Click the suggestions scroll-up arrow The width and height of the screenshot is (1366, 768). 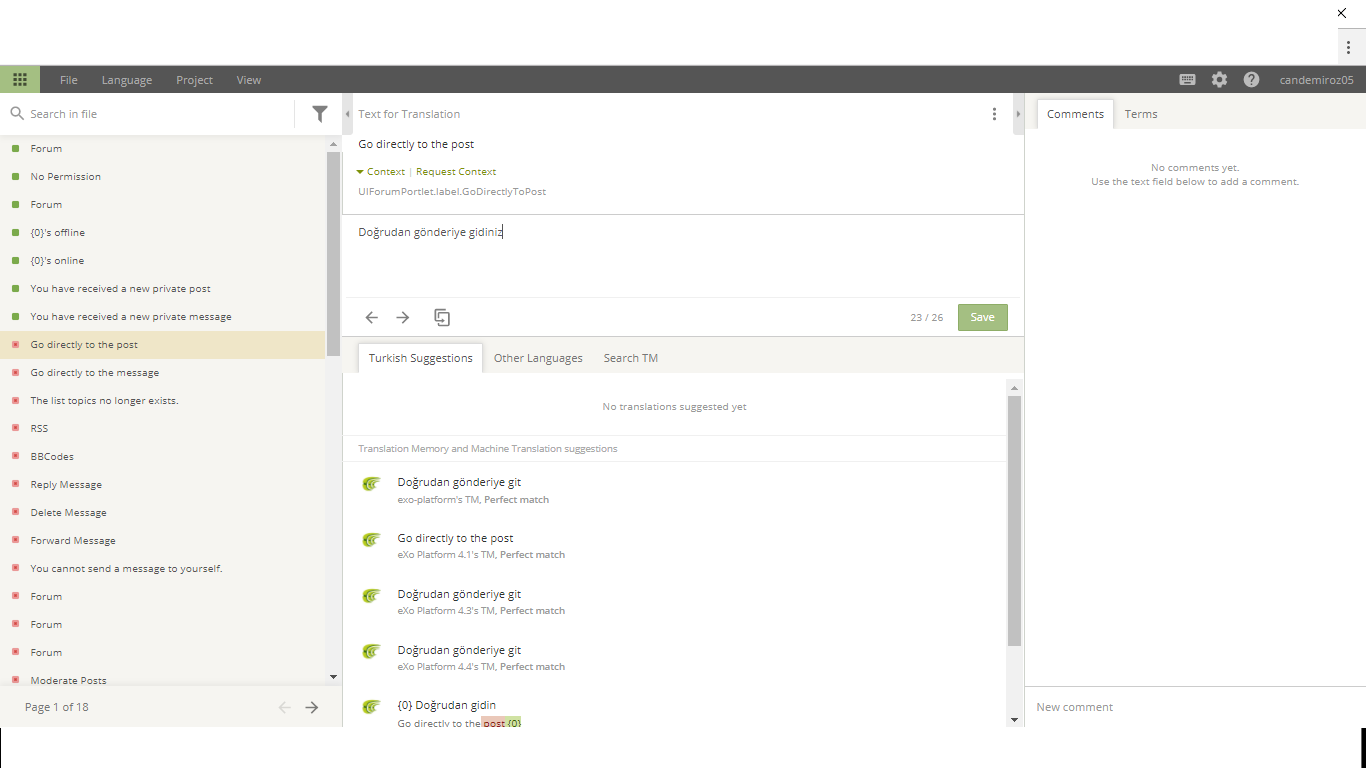[1014, 388]
